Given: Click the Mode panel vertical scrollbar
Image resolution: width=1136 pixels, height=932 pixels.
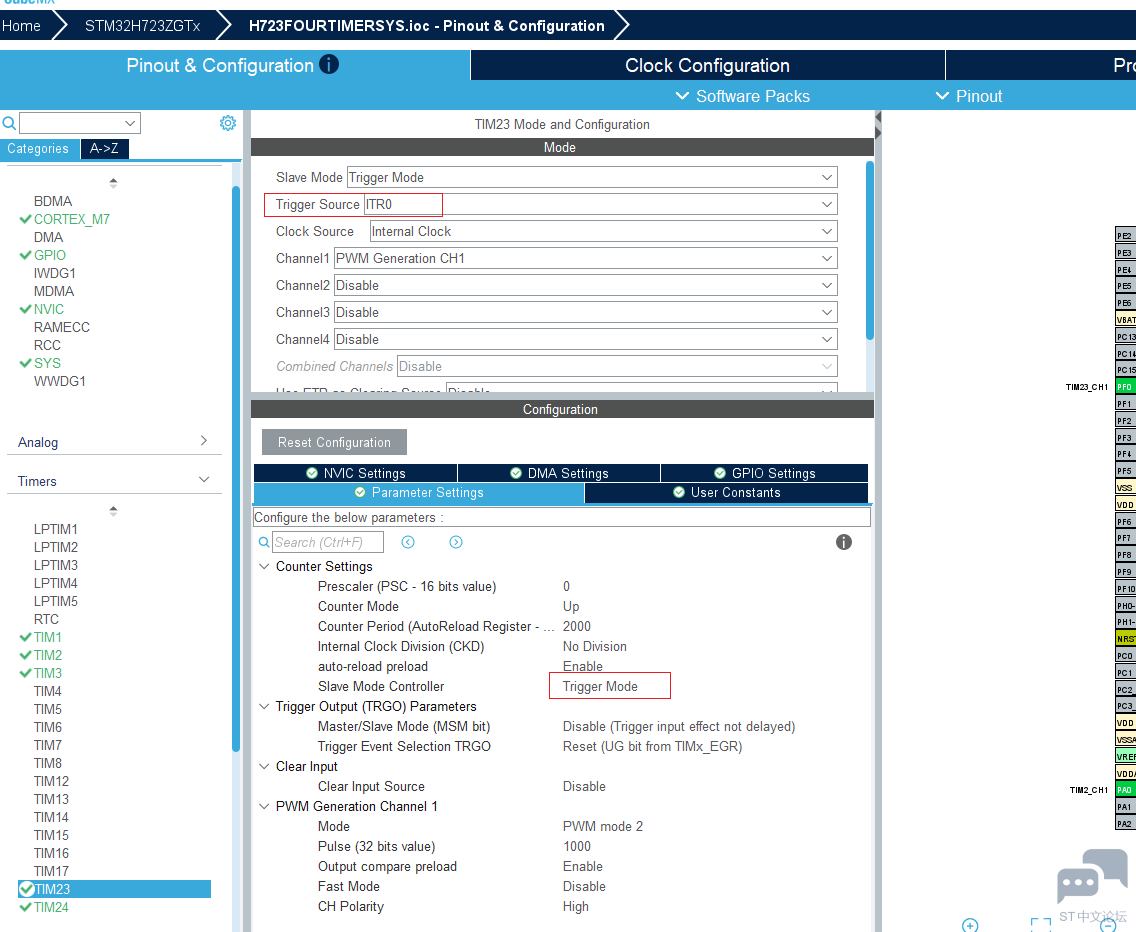Looking at the screenshot, I should click(869, 250).
